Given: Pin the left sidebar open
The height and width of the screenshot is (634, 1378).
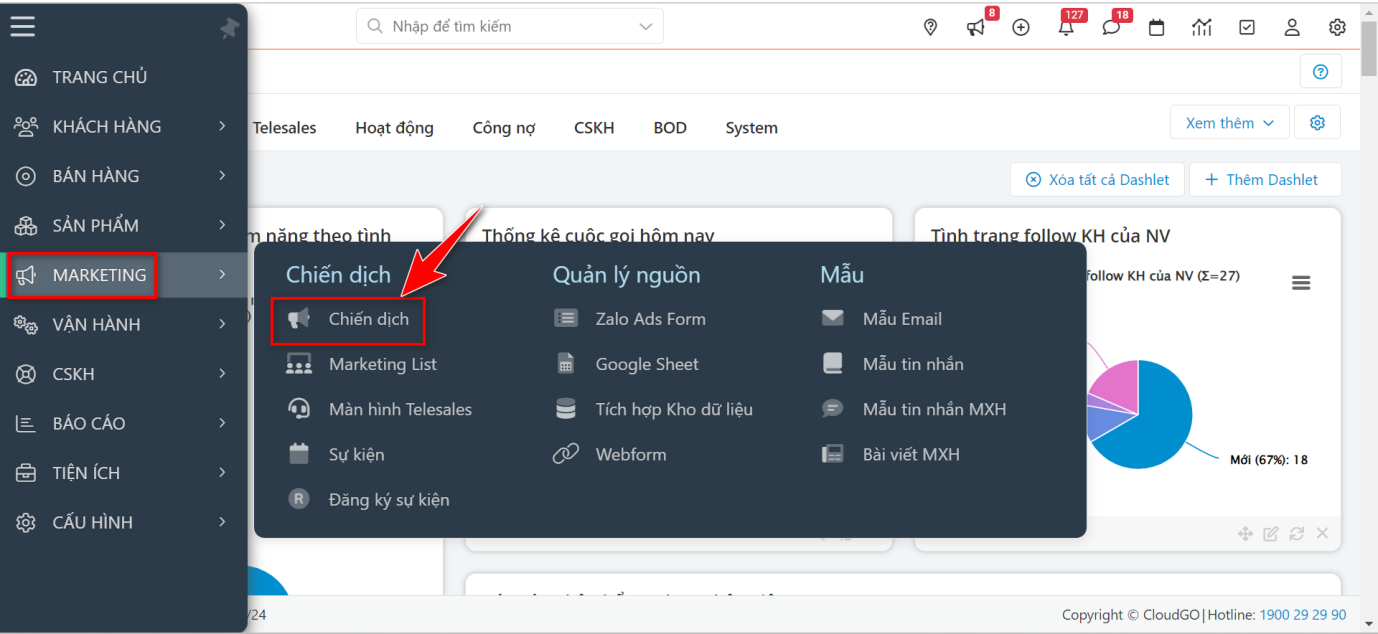Looking at the screenshot, I should [229, 27].
